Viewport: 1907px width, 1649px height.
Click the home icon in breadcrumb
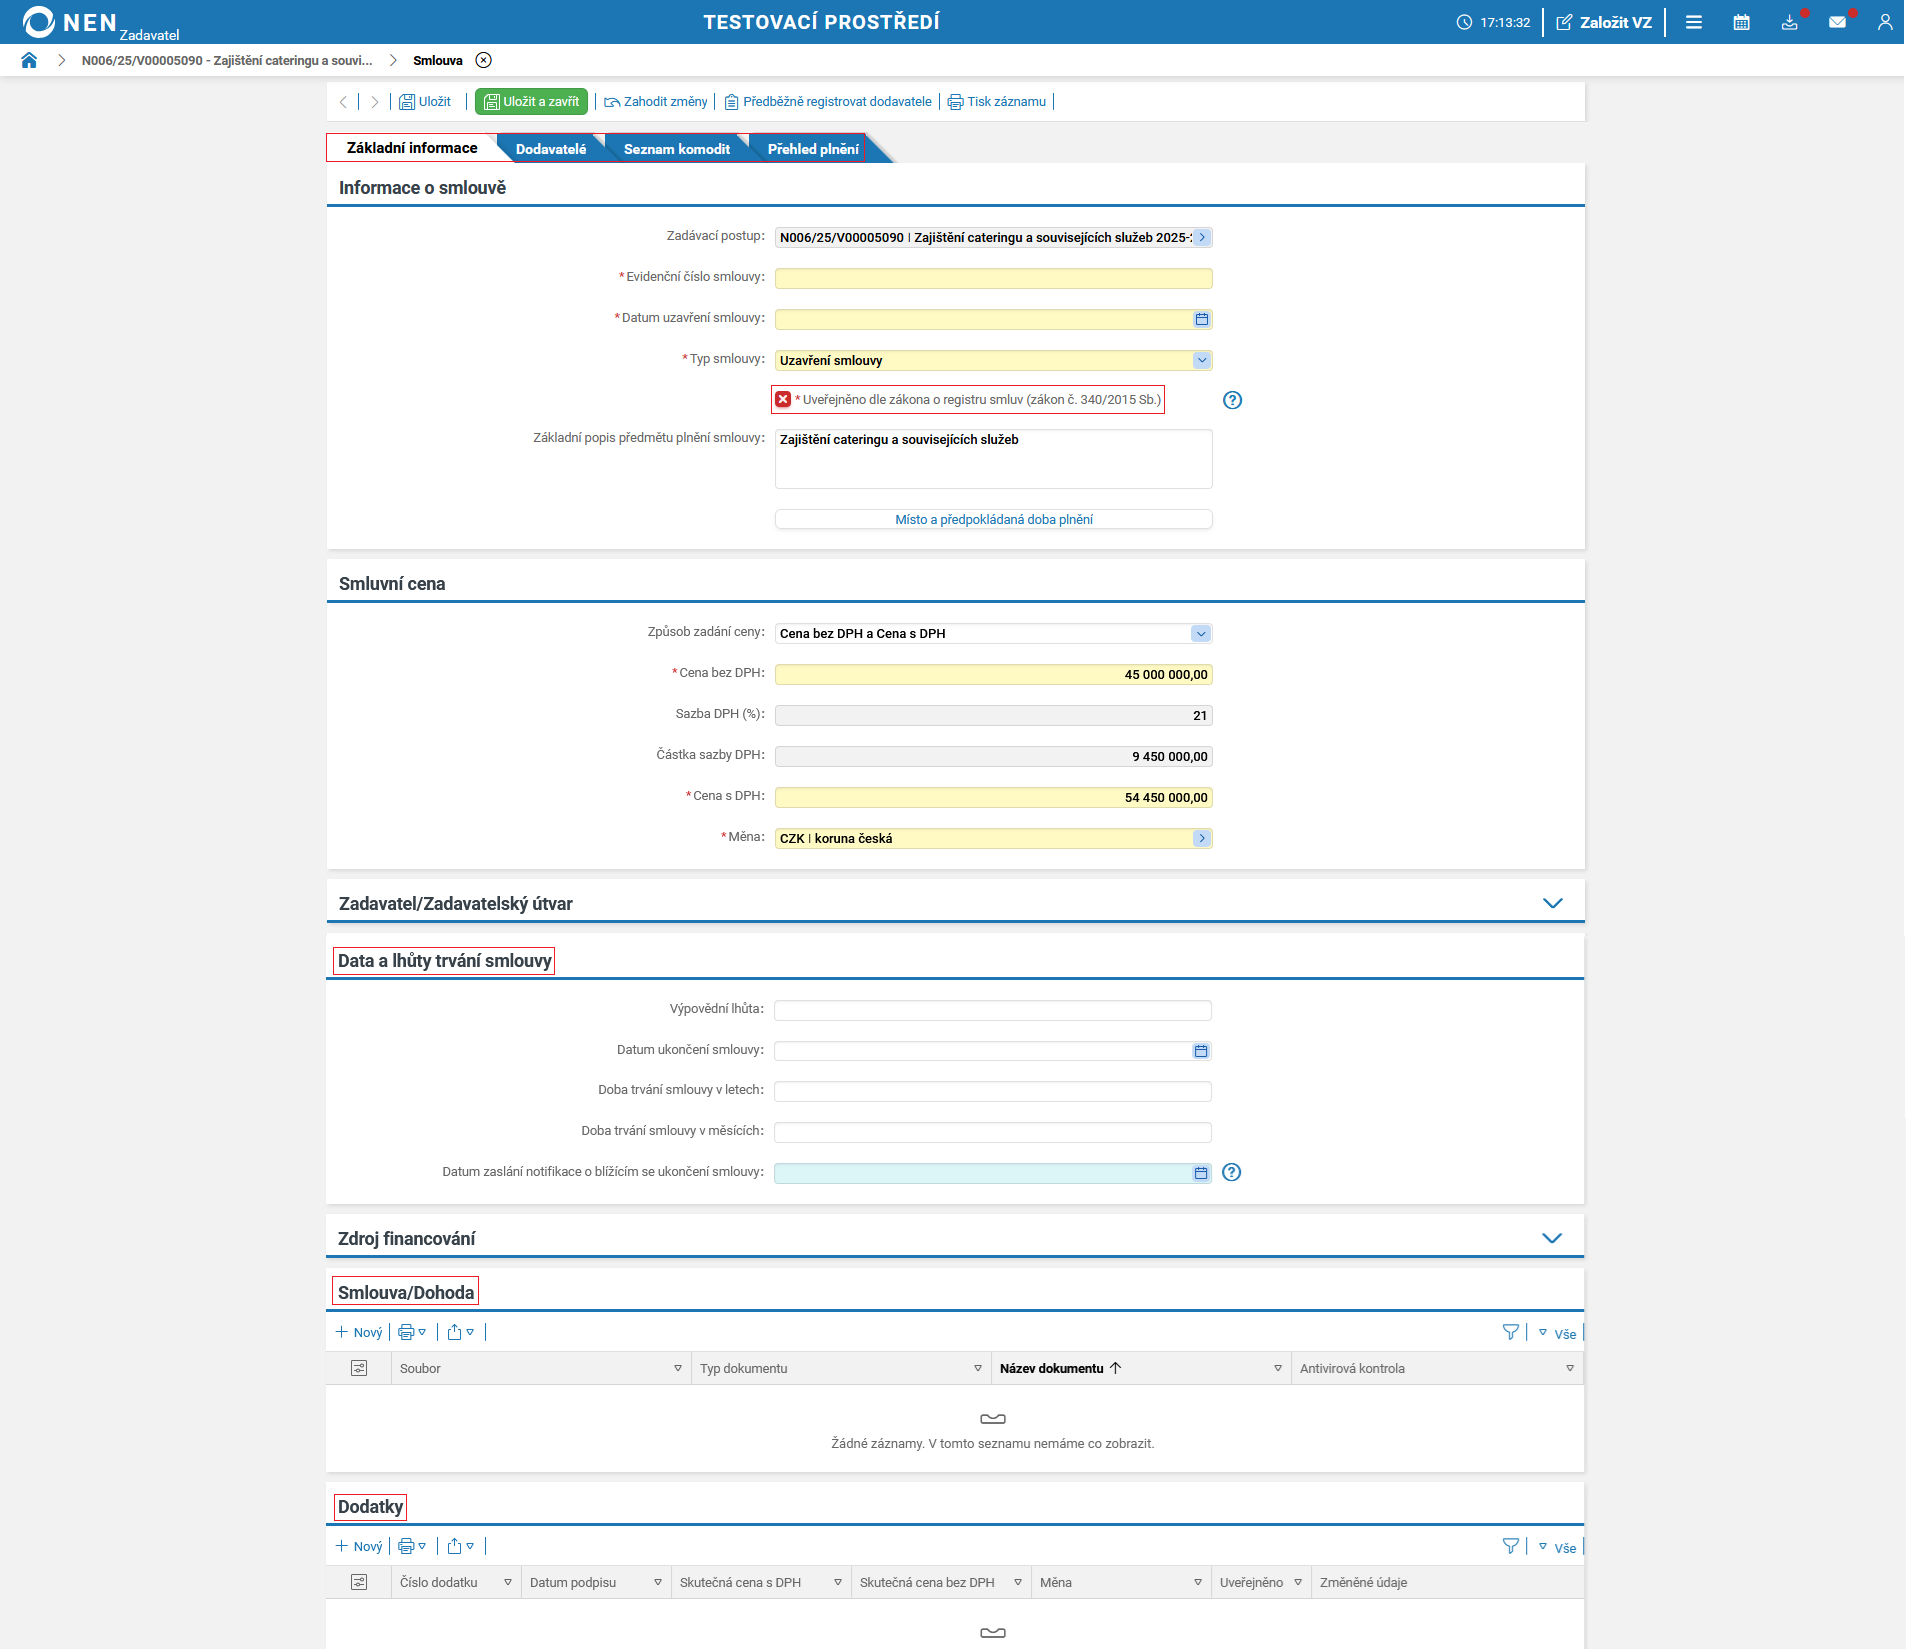[29, 60]
